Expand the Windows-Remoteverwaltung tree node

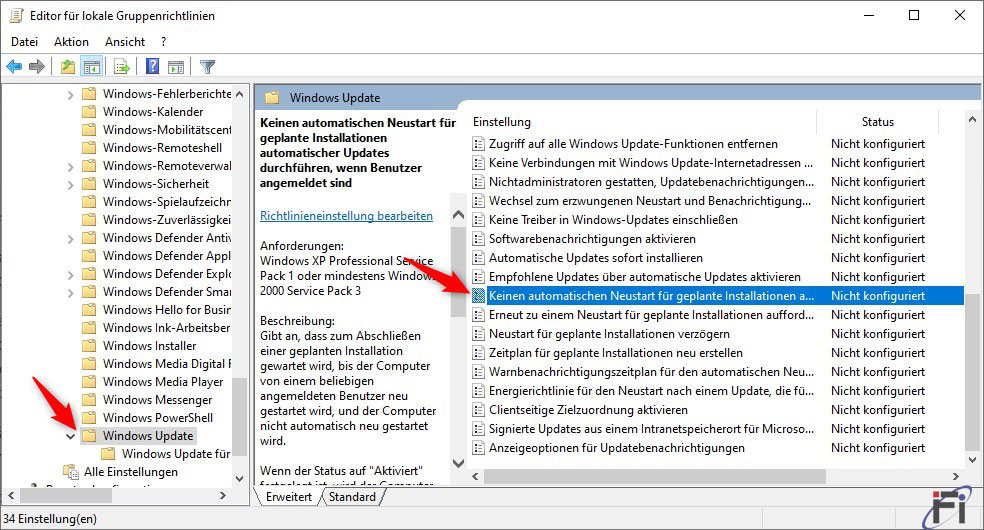(x=70, y=167)
